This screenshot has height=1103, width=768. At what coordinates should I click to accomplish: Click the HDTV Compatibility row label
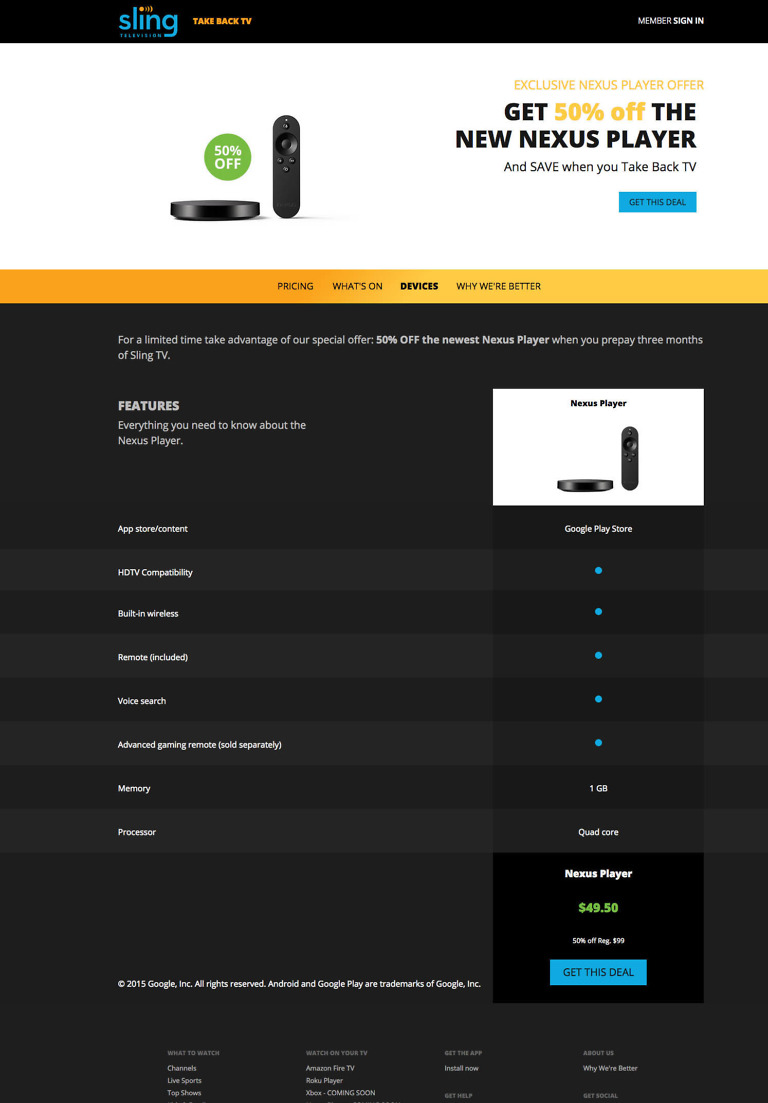155,573
